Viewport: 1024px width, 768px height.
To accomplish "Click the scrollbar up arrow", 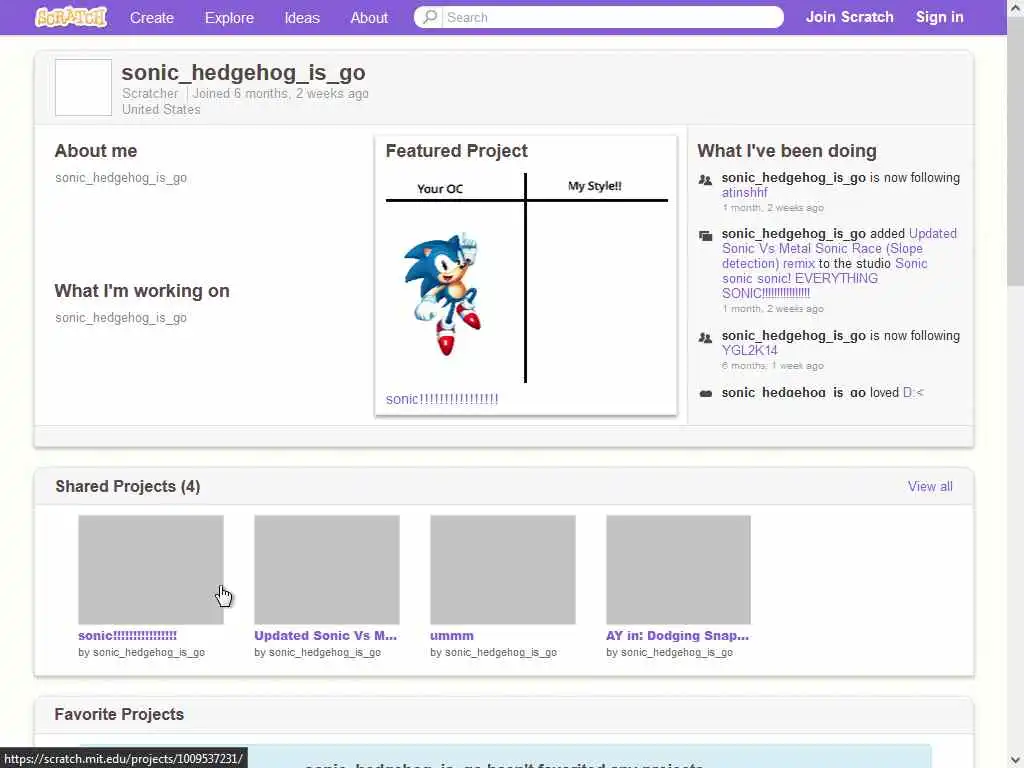I will click(x=1016, y=8).
